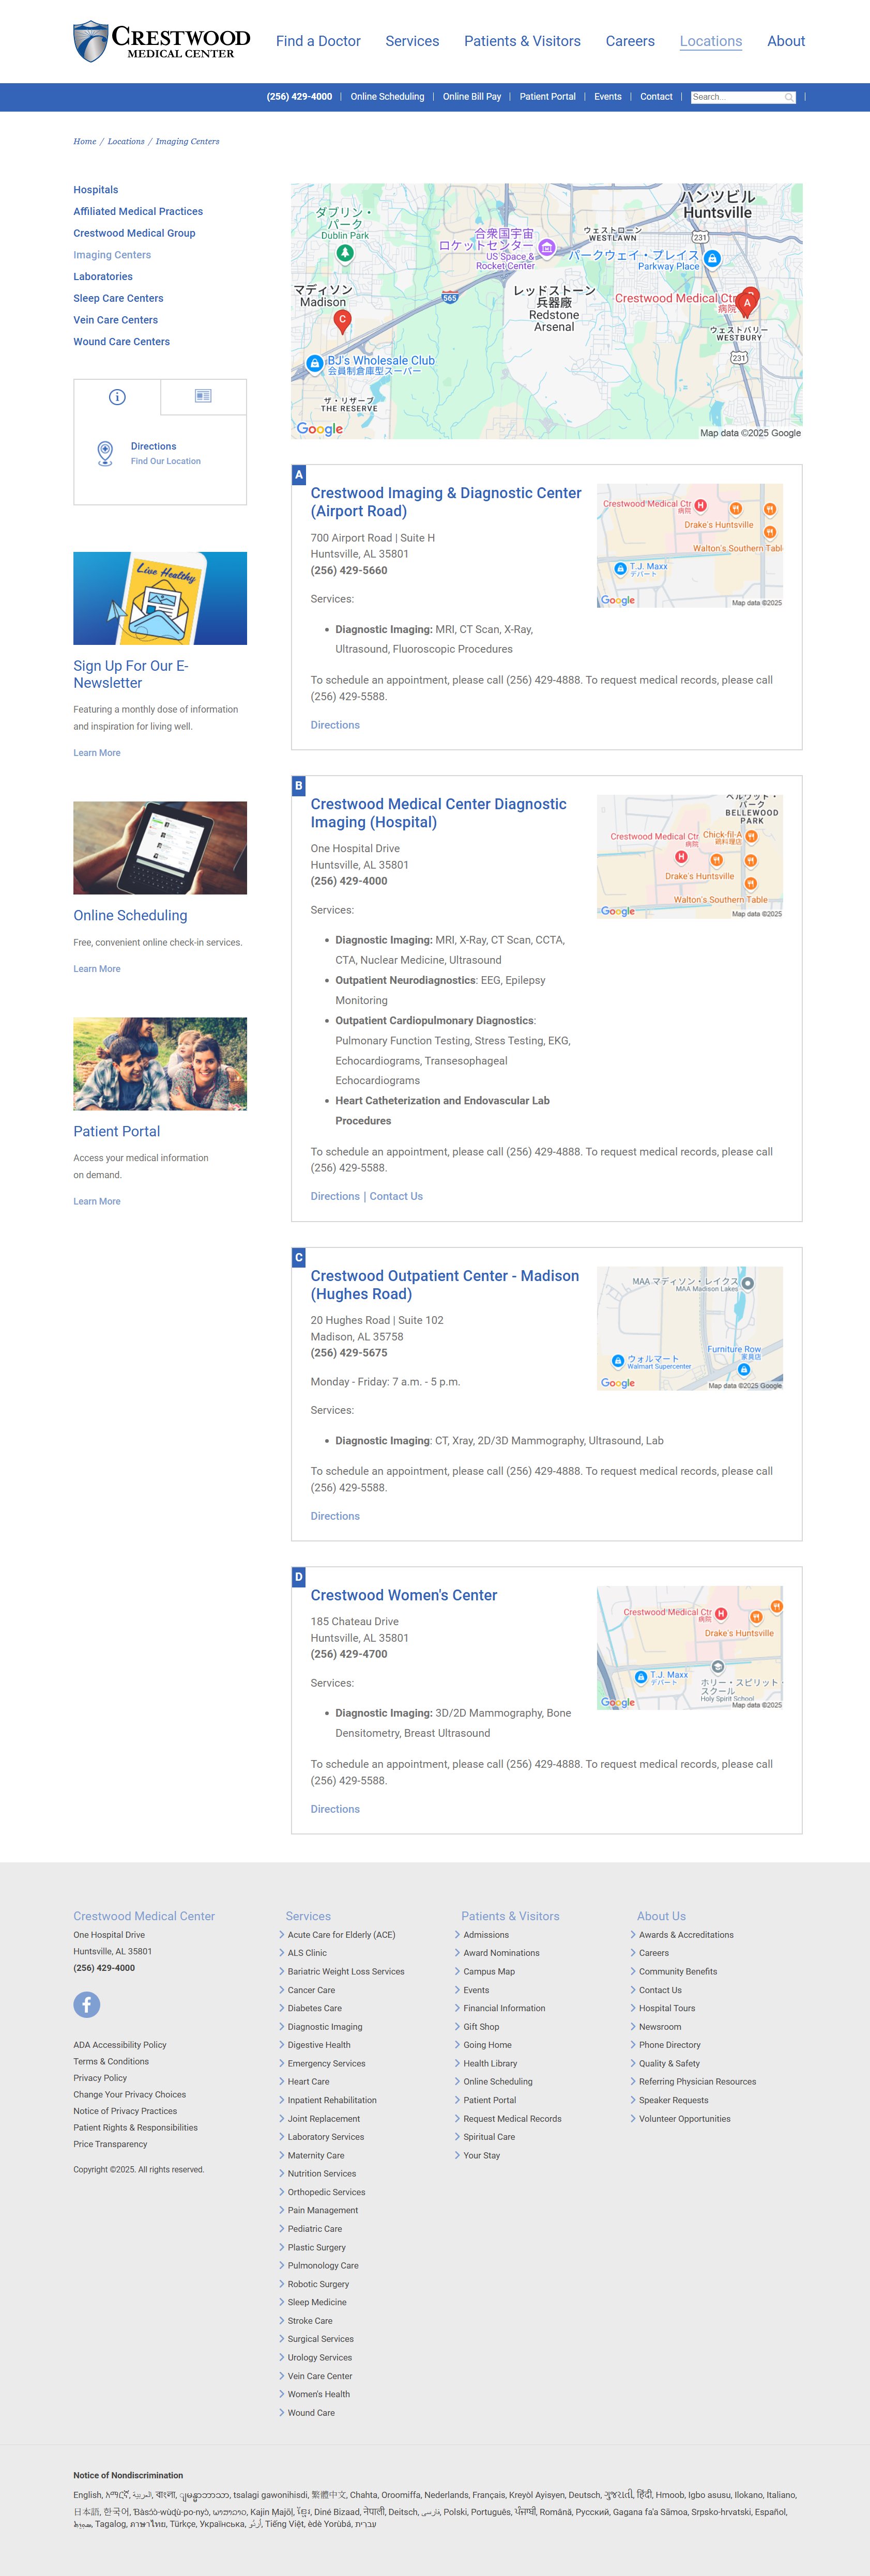870x2576 pixels.
Task: Select red marker C near Madison on map
Action: tap(342, 320)
